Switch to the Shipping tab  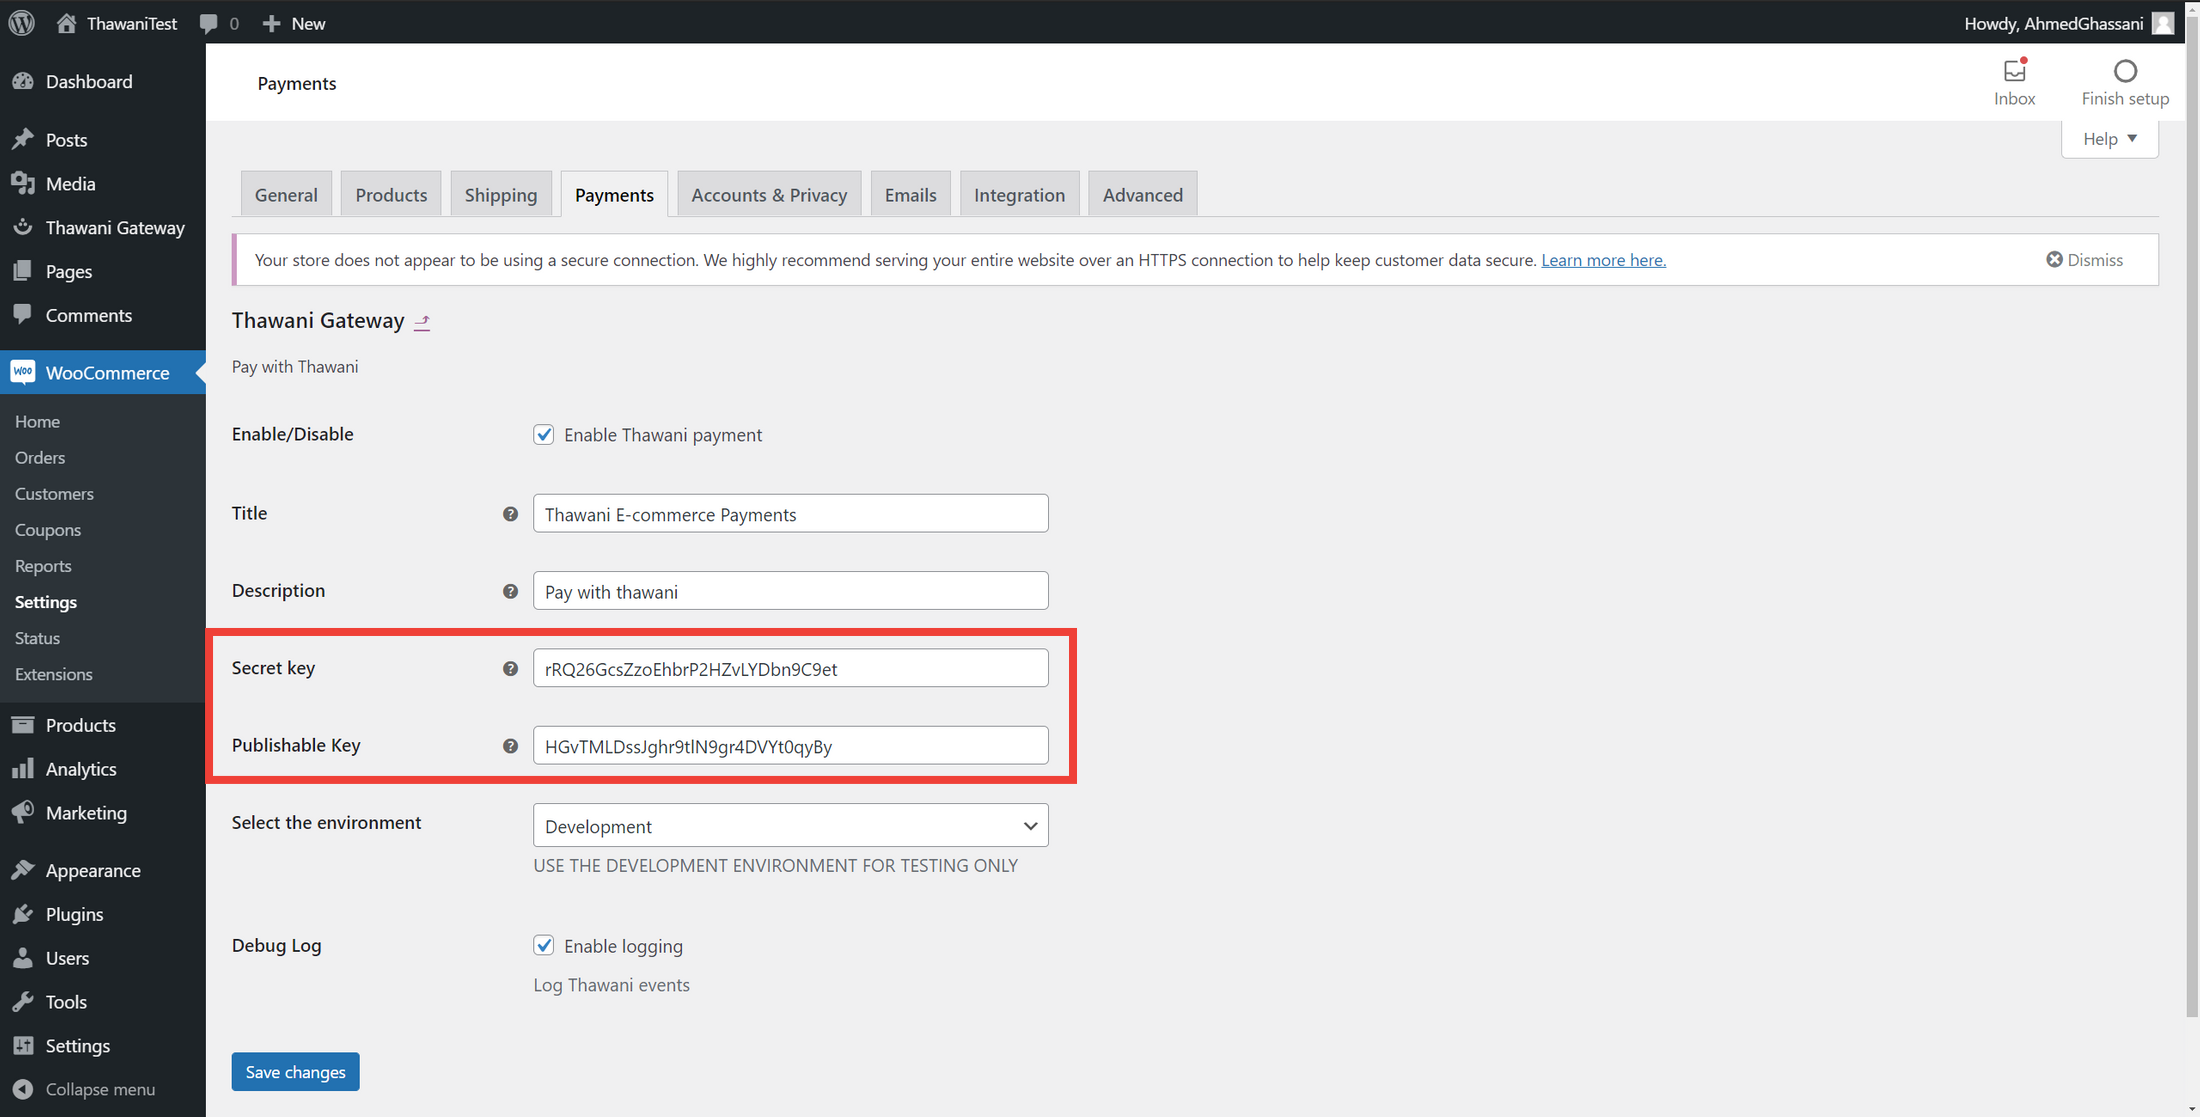tap(501, 195)
